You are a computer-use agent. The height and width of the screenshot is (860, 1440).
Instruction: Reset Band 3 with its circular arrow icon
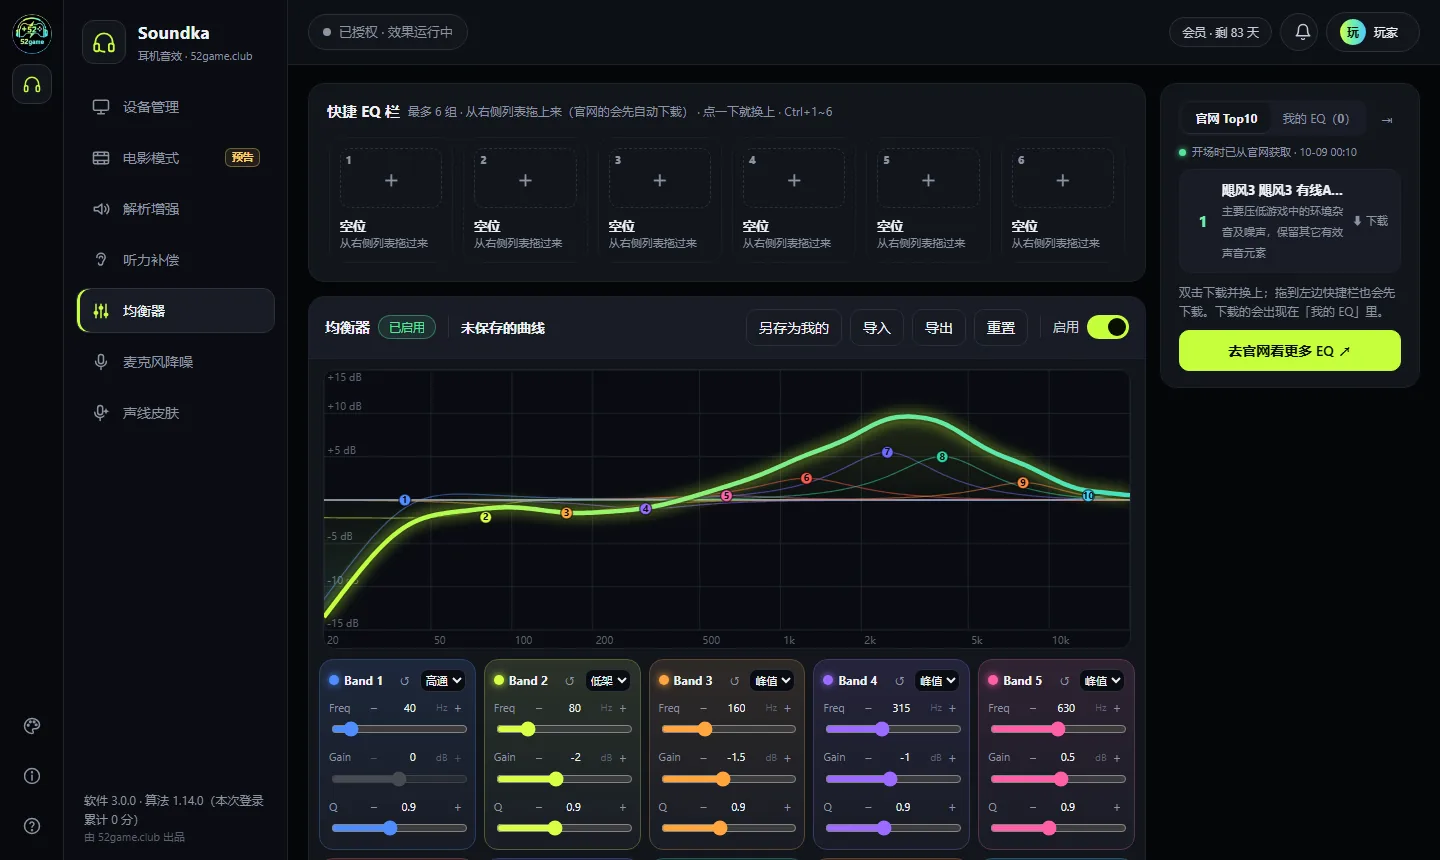tap(735, 681)
